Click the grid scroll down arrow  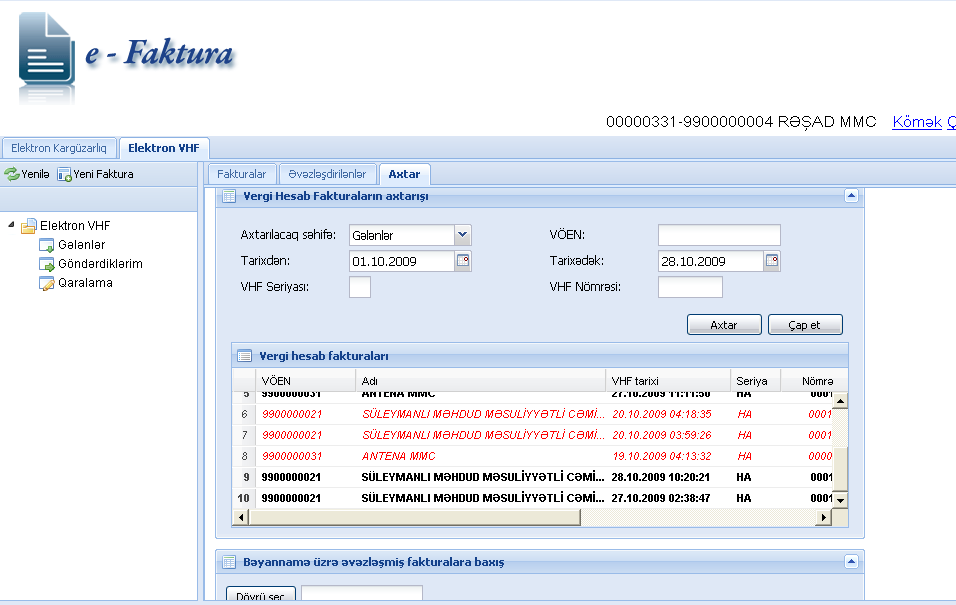840,500
